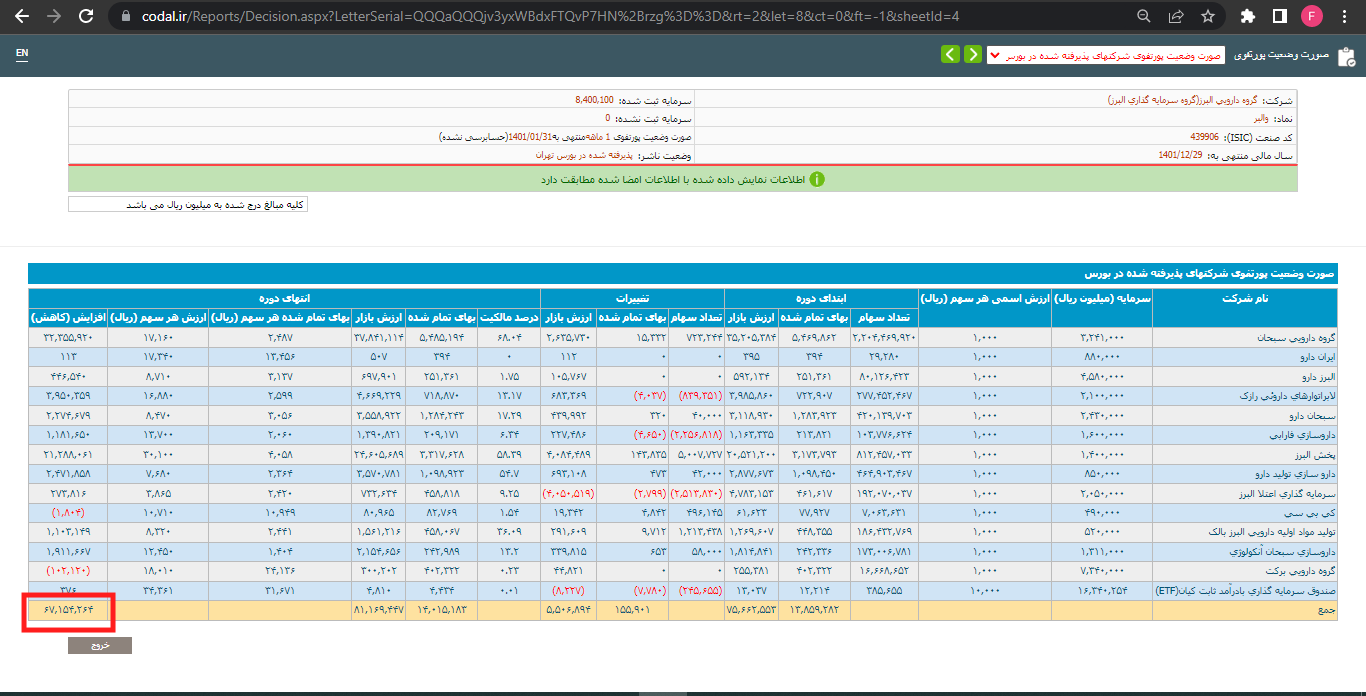Viewport: 1366px width, 696px height.
Task: View site info via padlock icon
Action: tap(125, 16)
